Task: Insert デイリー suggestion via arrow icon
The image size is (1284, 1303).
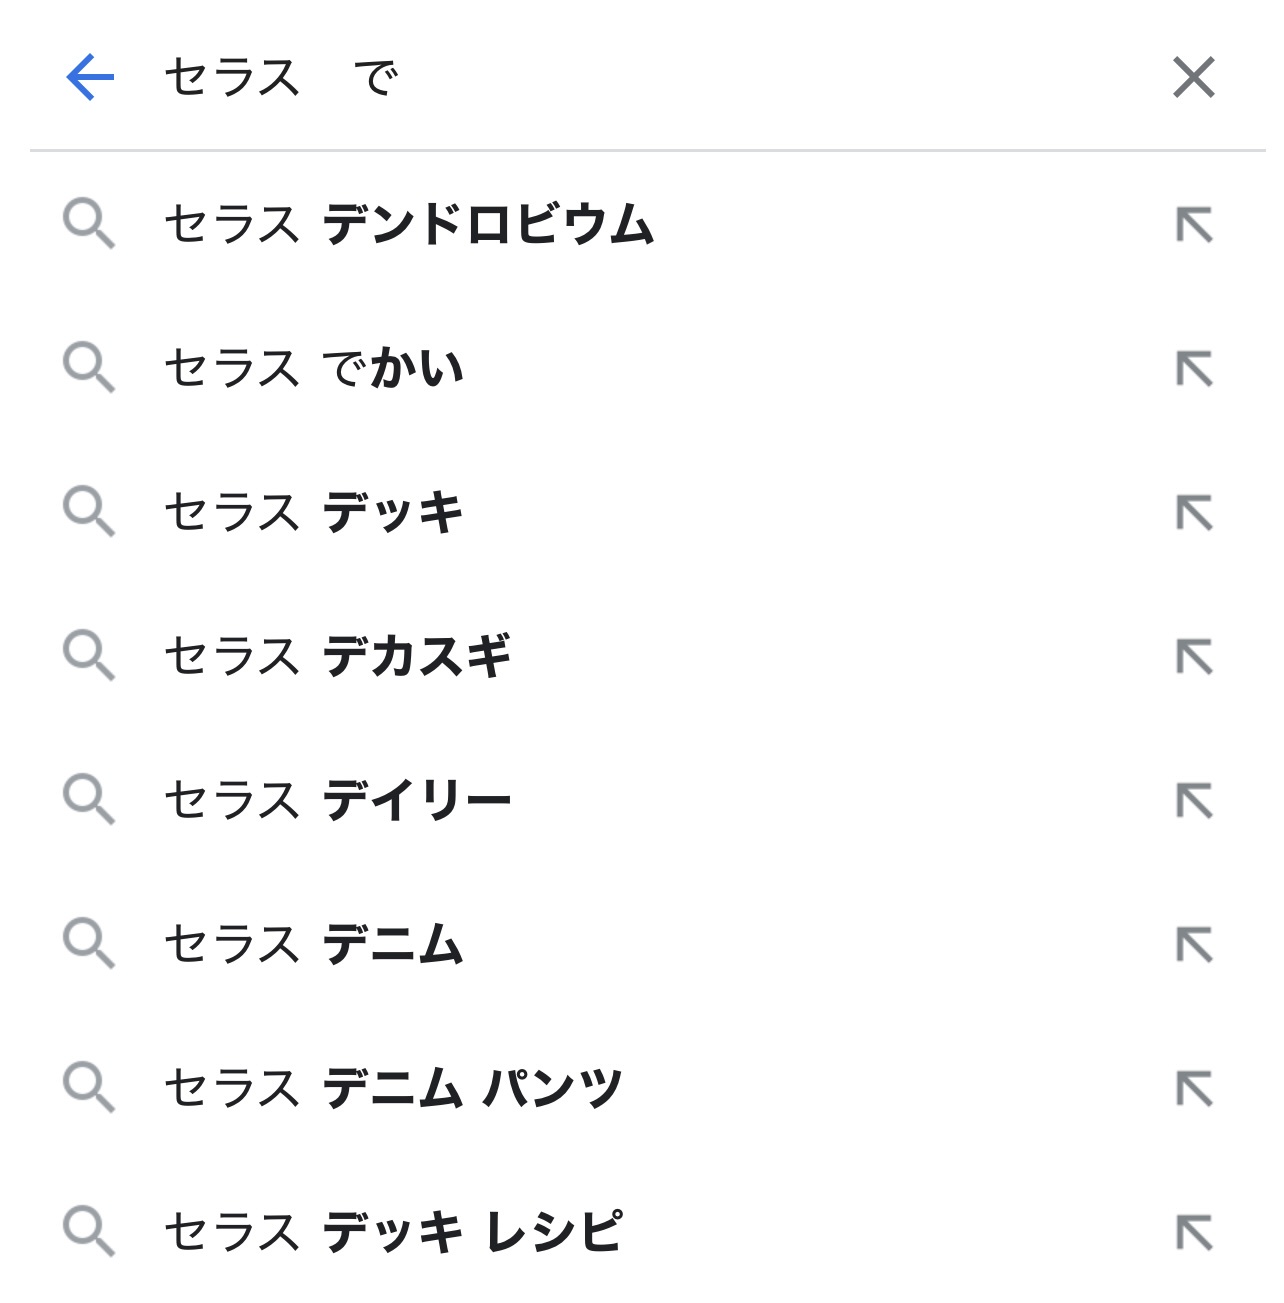Action: [x=1194, y=801]
